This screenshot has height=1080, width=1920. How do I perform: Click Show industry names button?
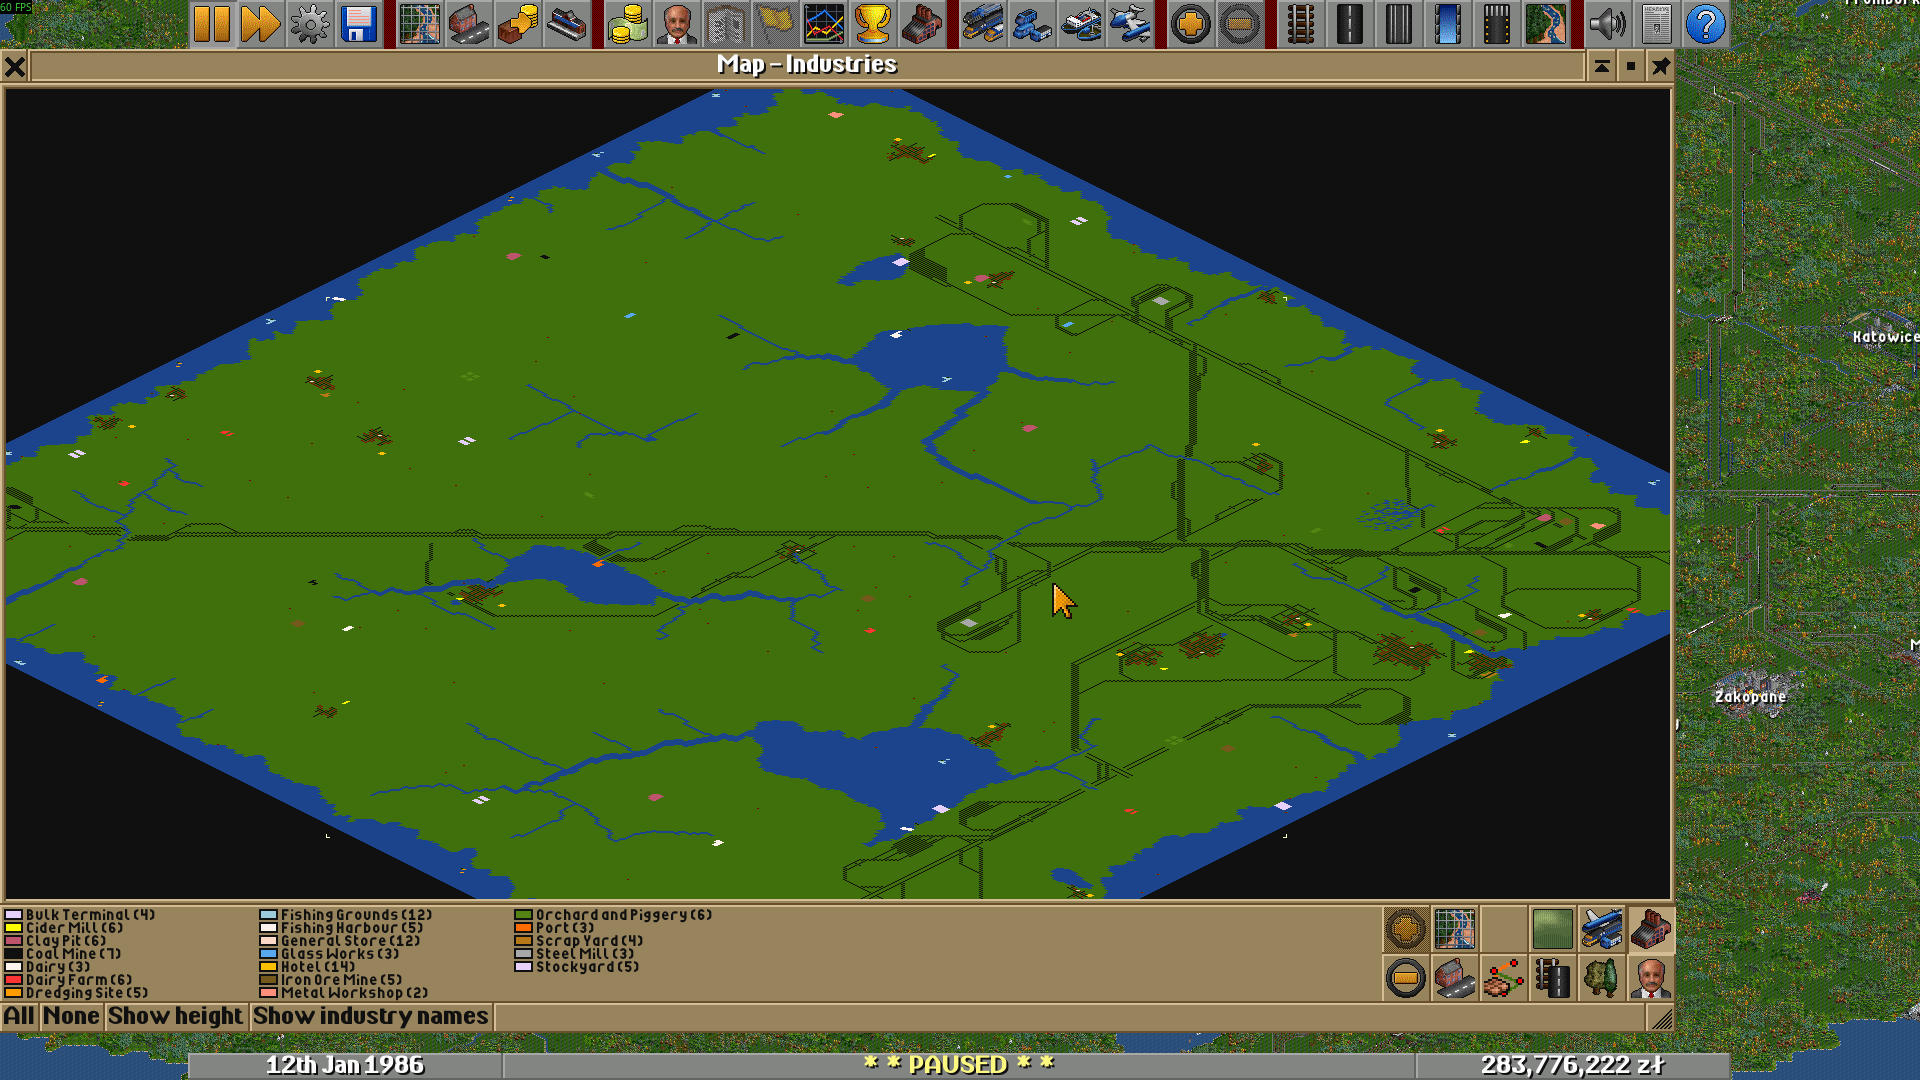[x=370, y=1017]
